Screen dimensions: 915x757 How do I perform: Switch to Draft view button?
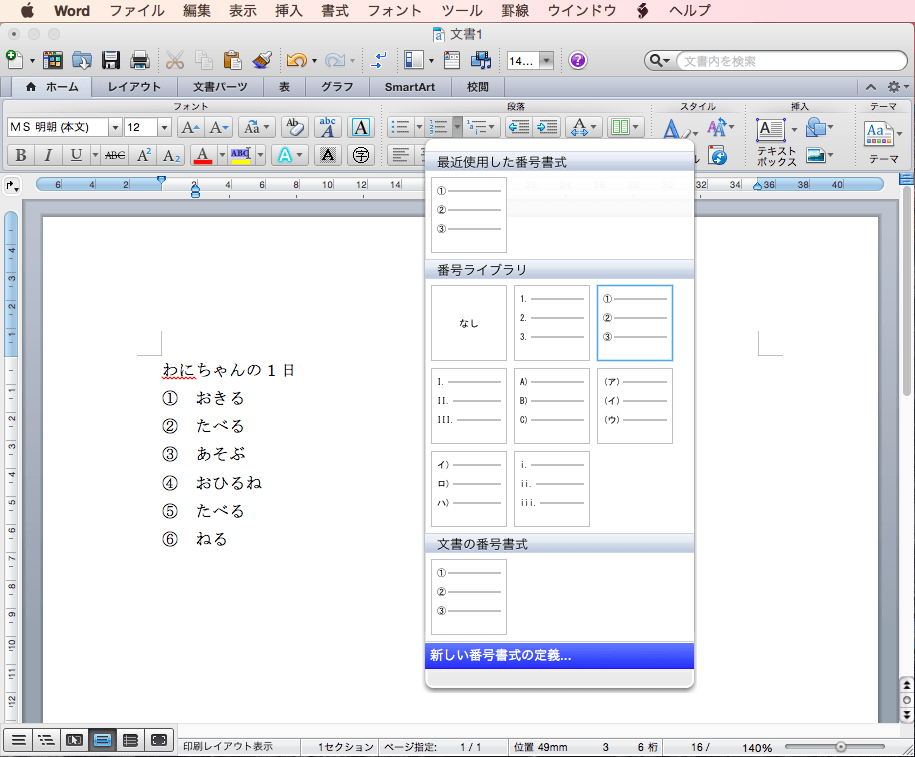pyautogui.click(x=19, y=741)
